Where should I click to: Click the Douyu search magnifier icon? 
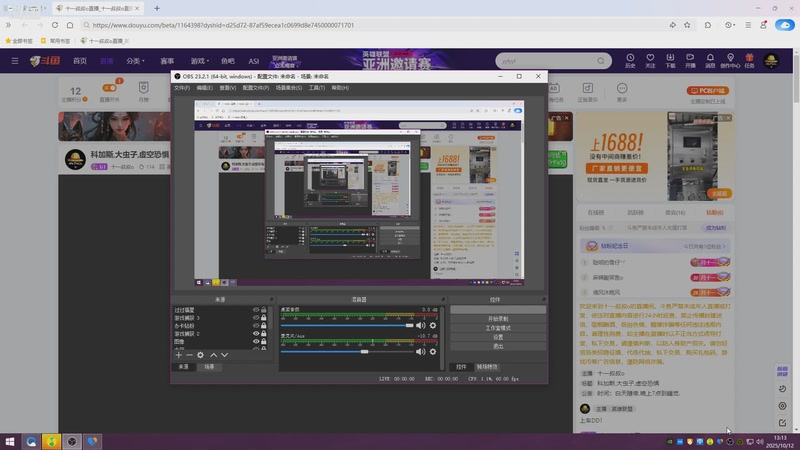tap(601, 61)
